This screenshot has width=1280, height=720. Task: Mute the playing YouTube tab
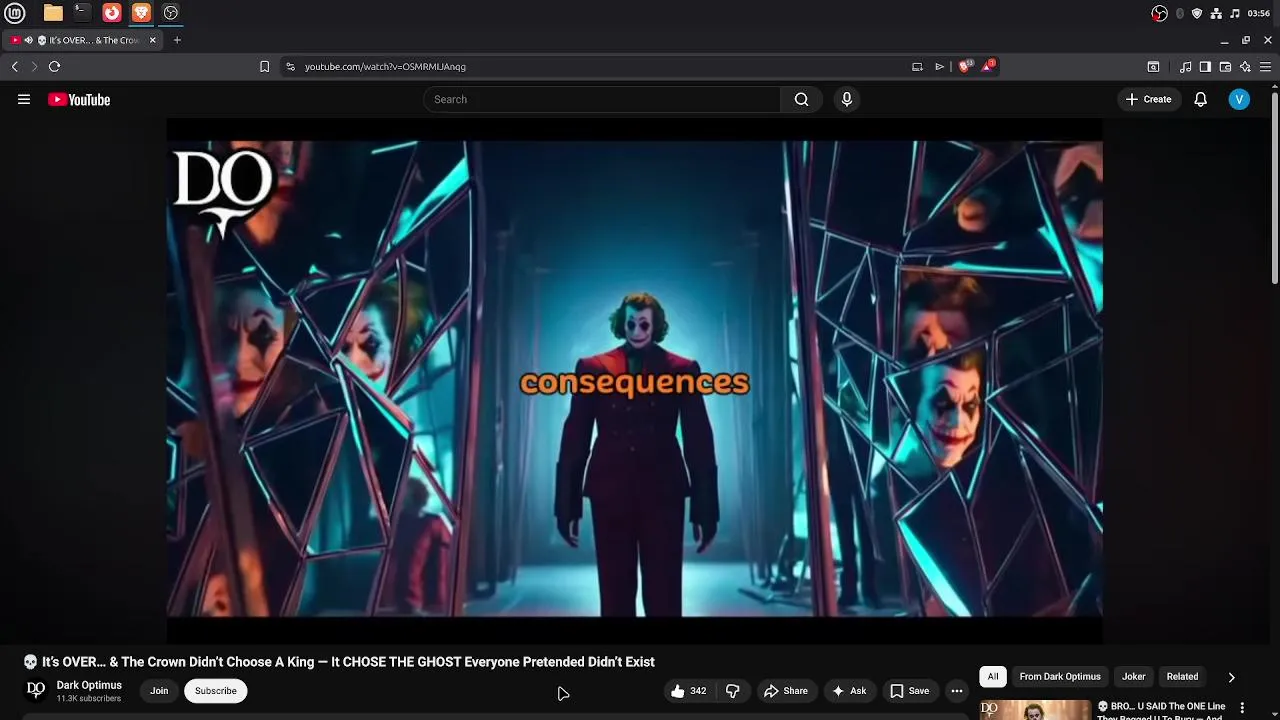[29, 40]
